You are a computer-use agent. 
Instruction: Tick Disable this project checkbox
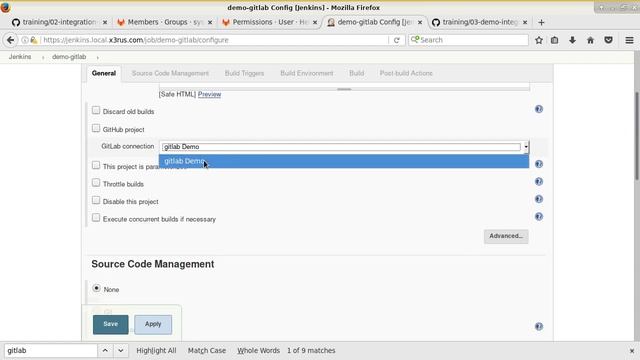(96, 200)
